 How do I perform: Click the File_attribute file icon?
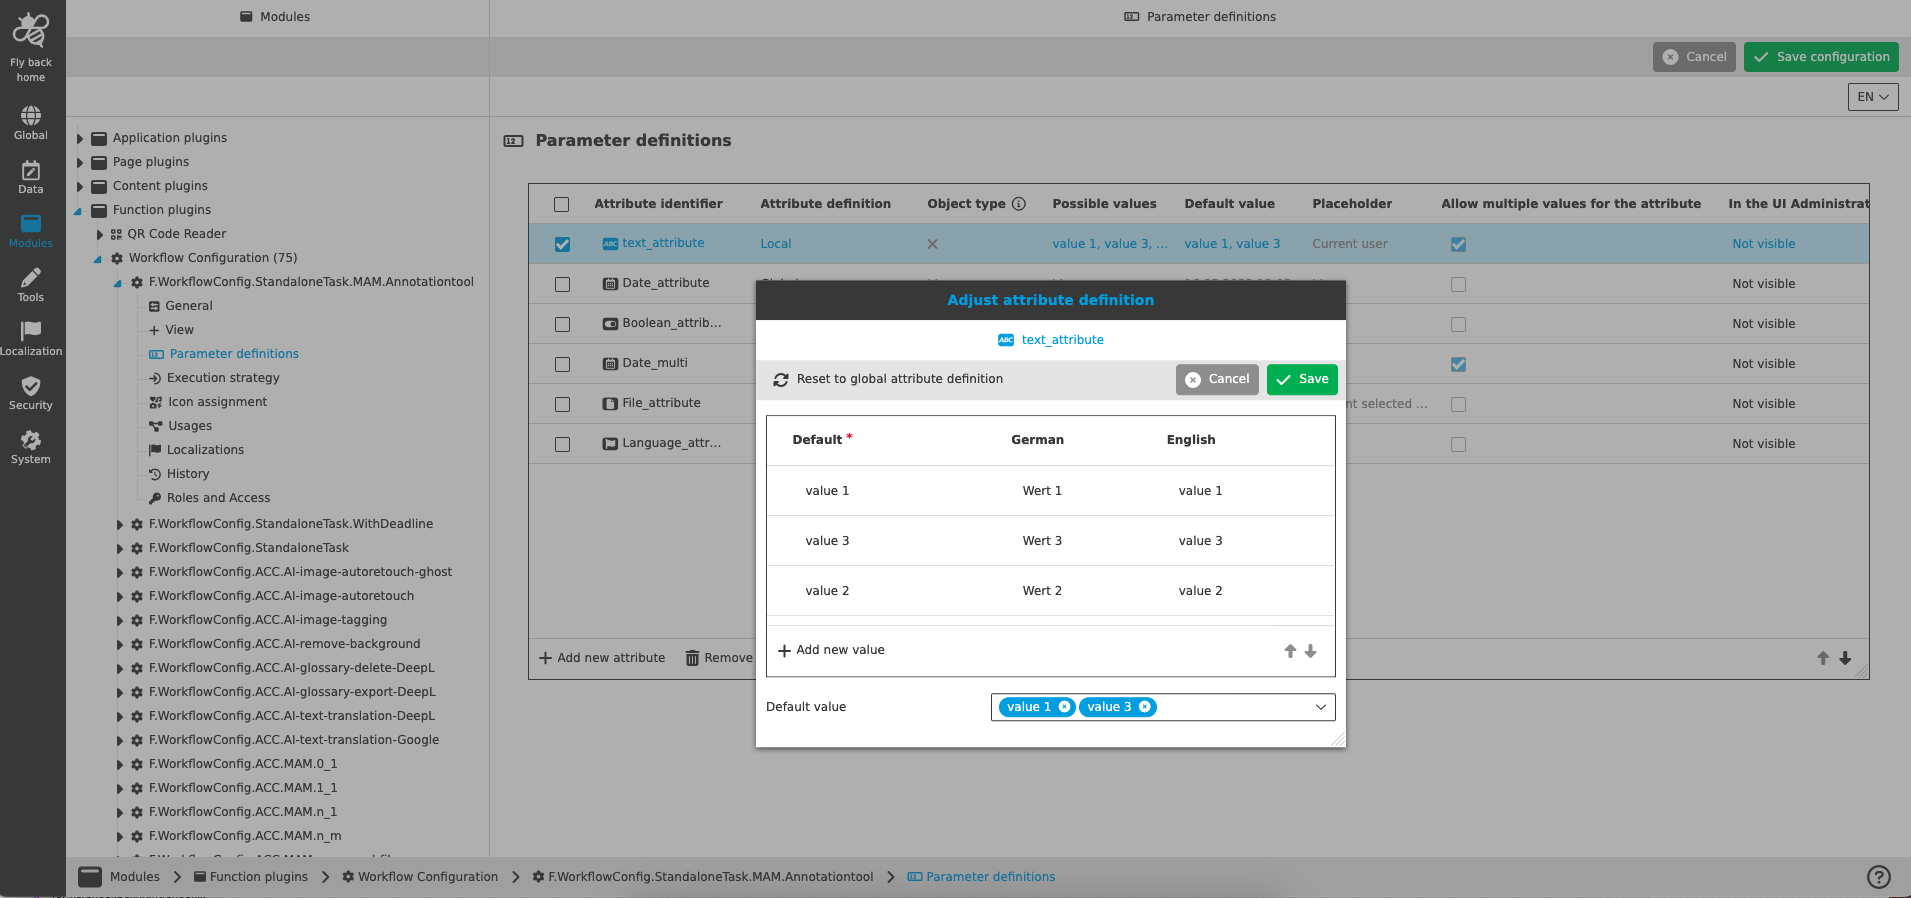point(610,404)
